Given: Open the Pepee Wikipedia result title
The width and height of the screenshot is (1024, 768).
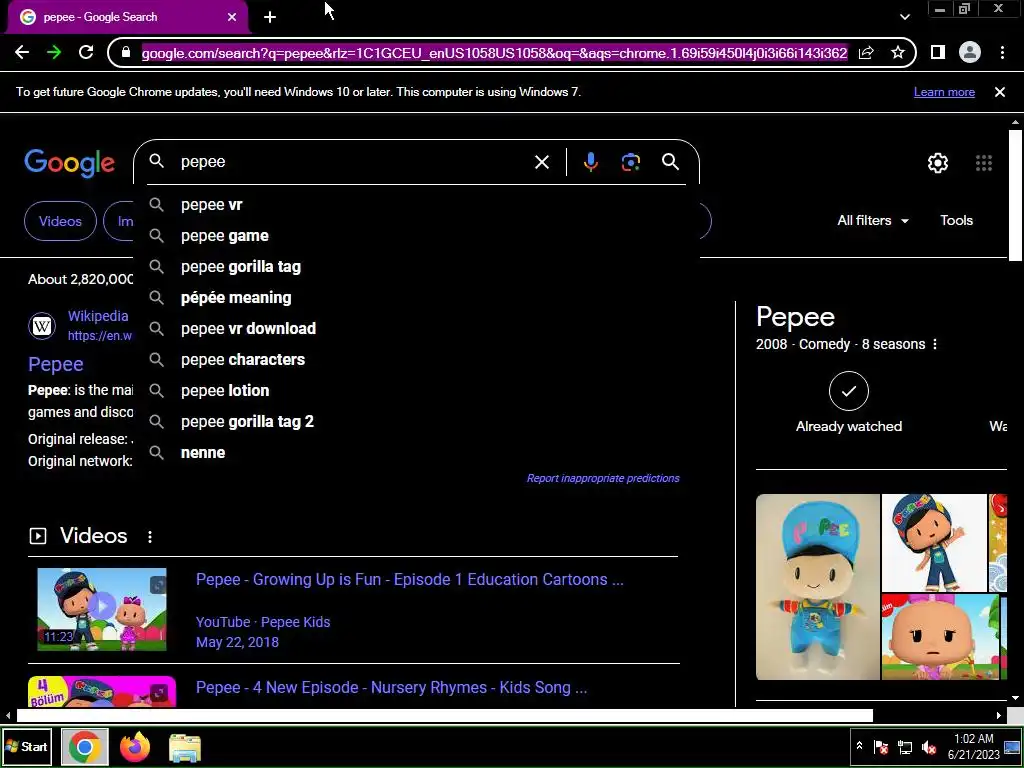Looking at the screenshot, I should tap(56, 364).
